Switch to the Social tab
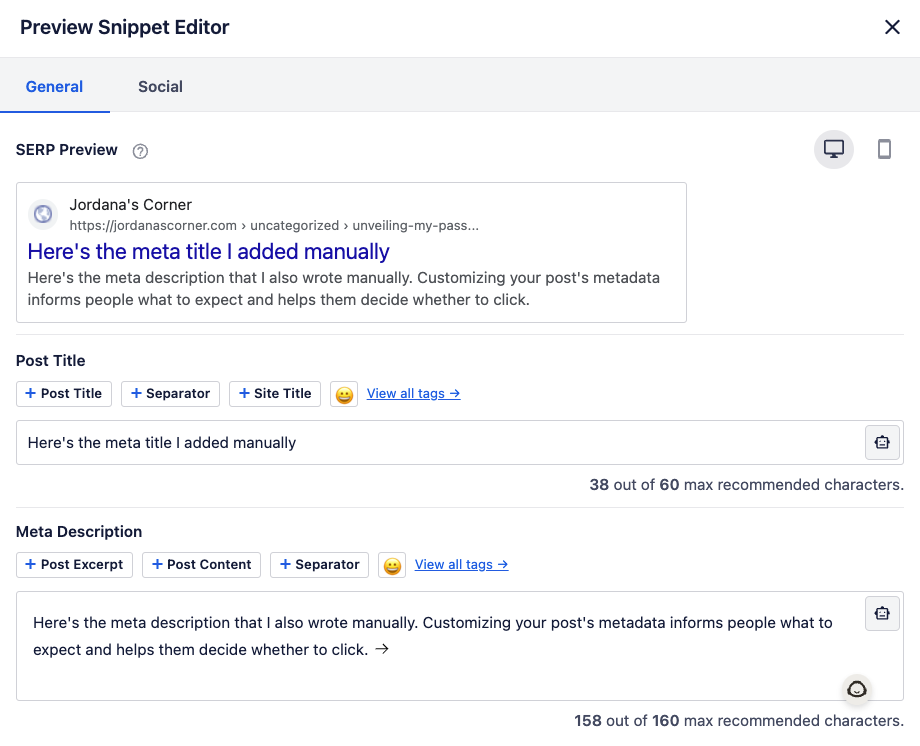 pos(160,87)
